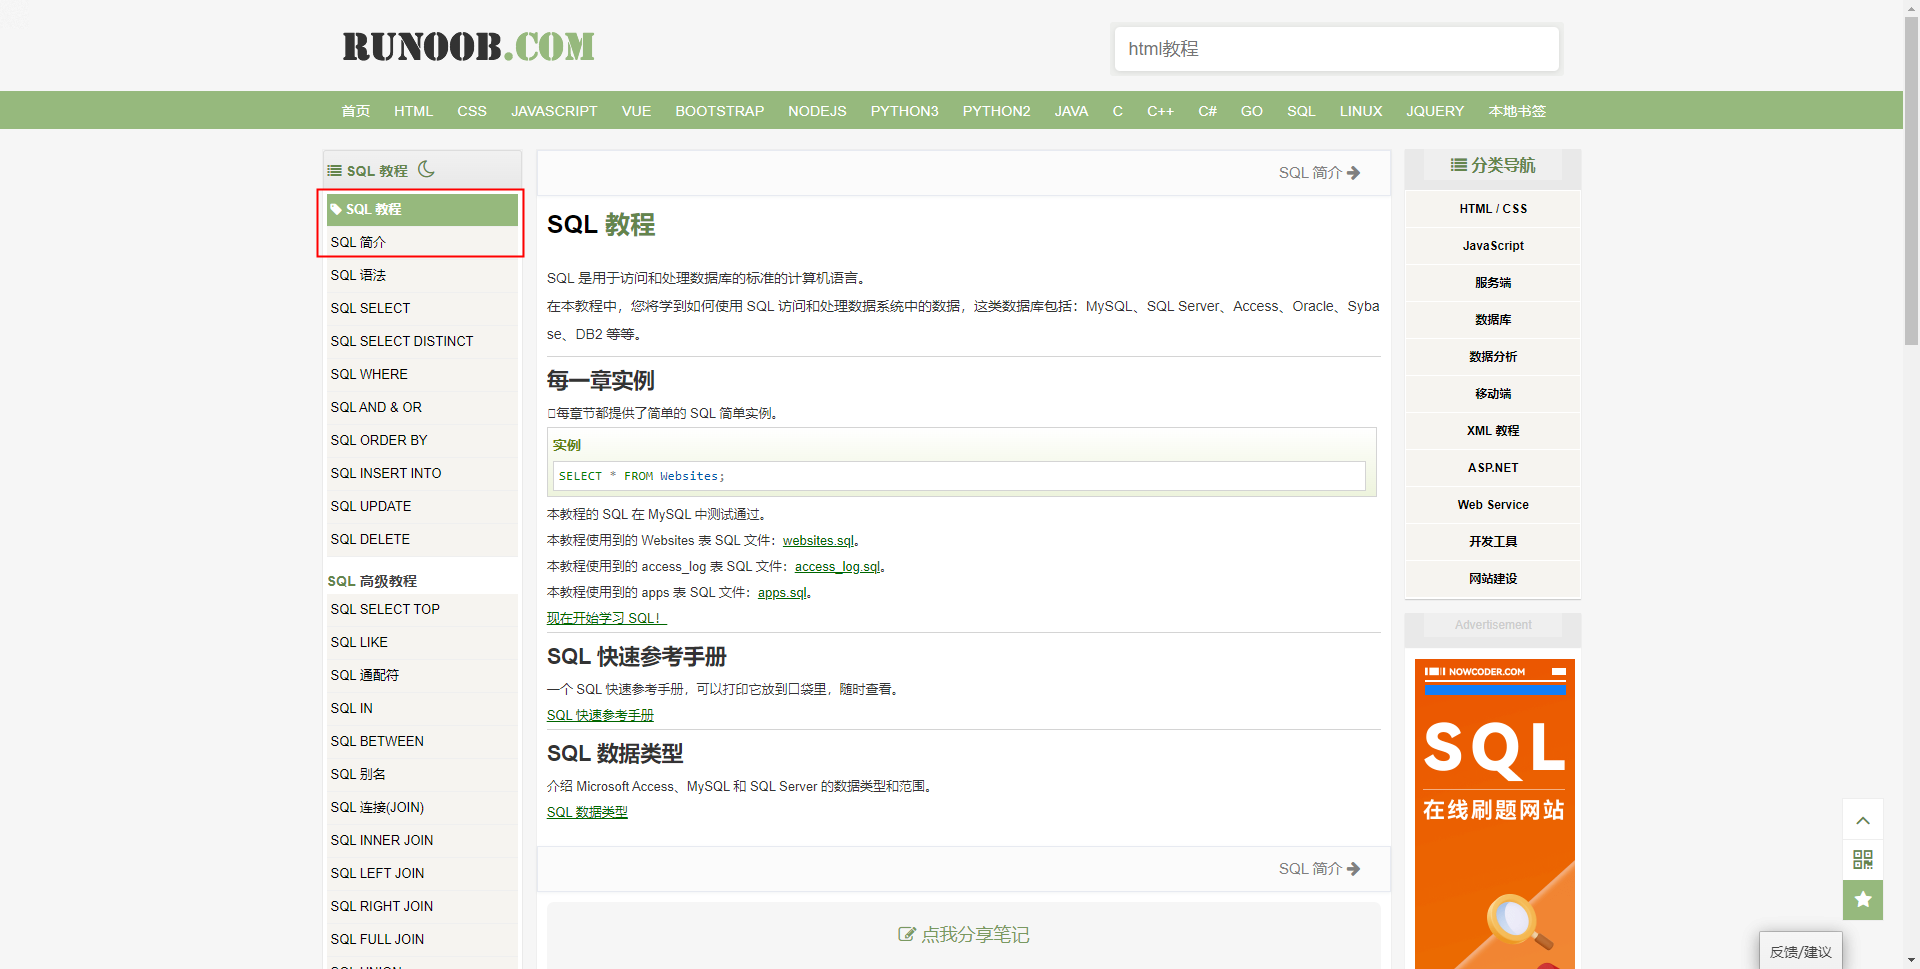Expand the 服务端 category

[1493, 283]
